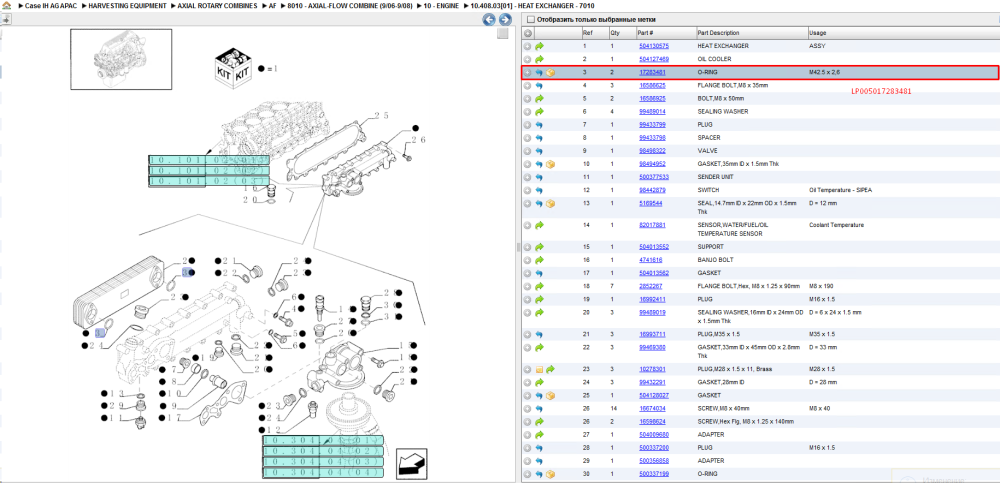Open HARVESTING EQUIPMENT breadcrumb

[x=128, y=5]
